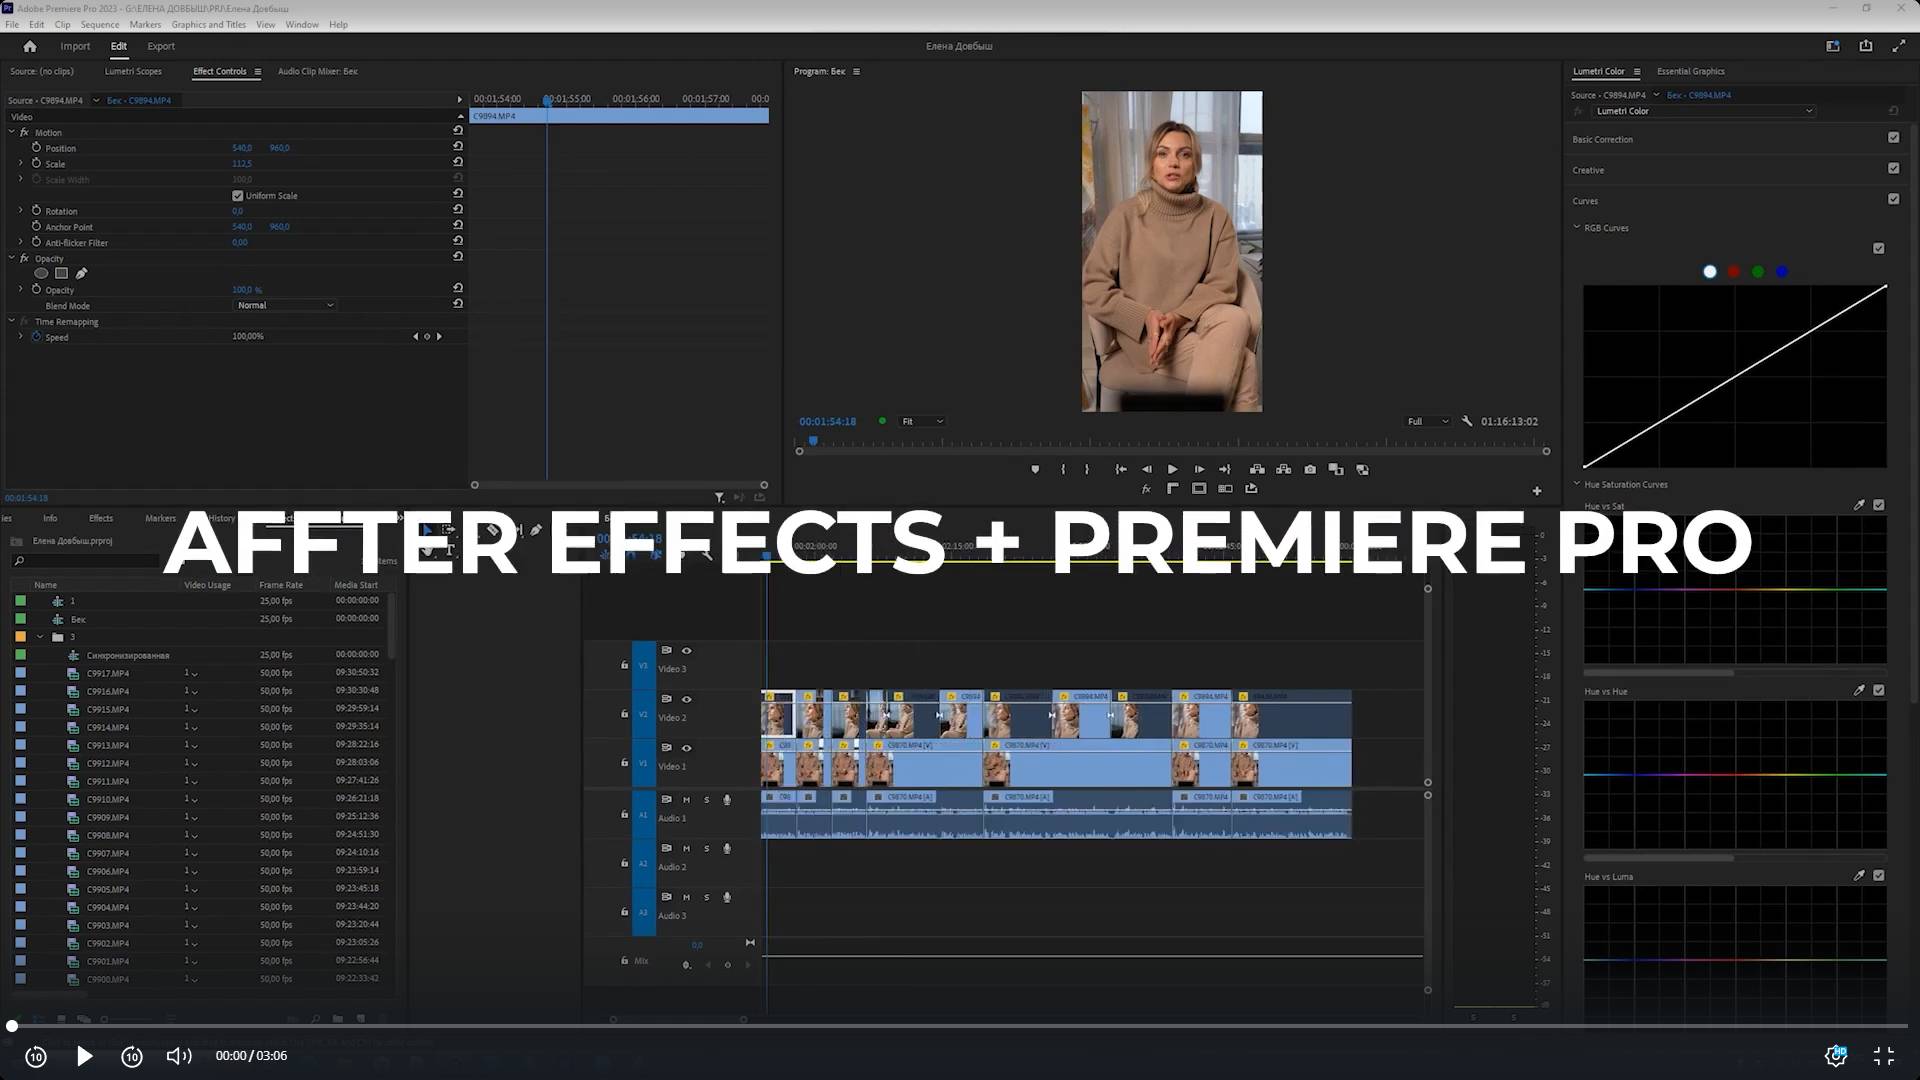Select the pen mask tool under Opacity
The image size is (1920, 1080).
[x=81, y=273]
